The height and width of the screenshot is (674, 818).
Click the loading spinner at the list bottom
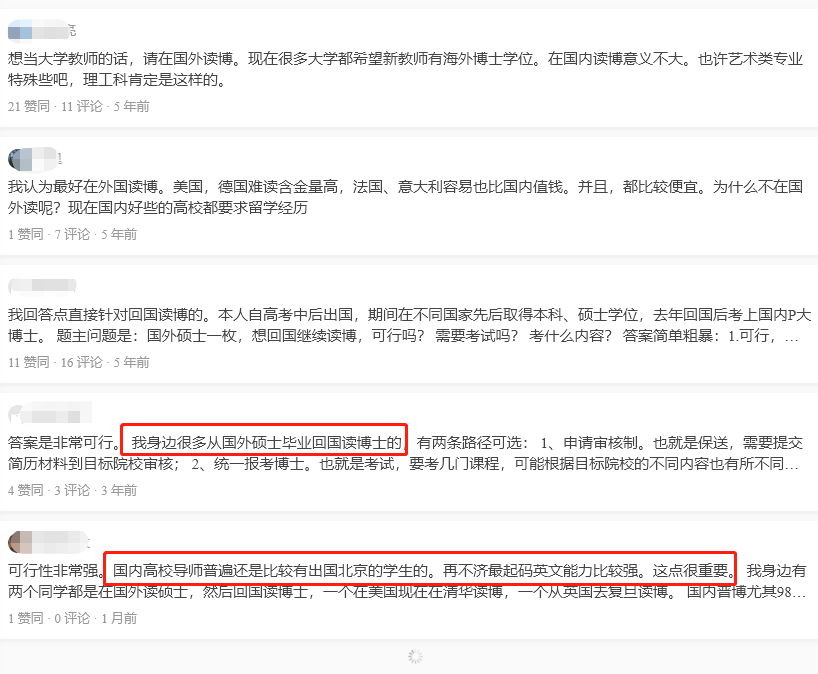pyautogui.click(x=415, y=656)
